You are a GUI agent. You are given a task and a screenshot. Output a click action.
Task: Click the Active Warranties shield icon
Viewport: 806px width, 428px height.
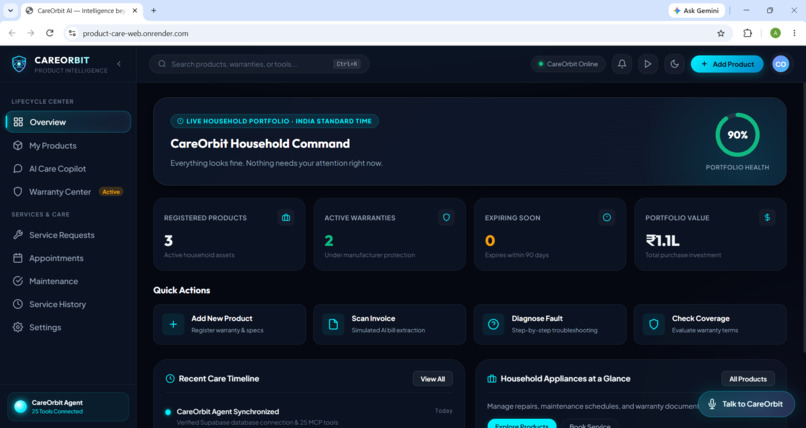click(446, 218)
